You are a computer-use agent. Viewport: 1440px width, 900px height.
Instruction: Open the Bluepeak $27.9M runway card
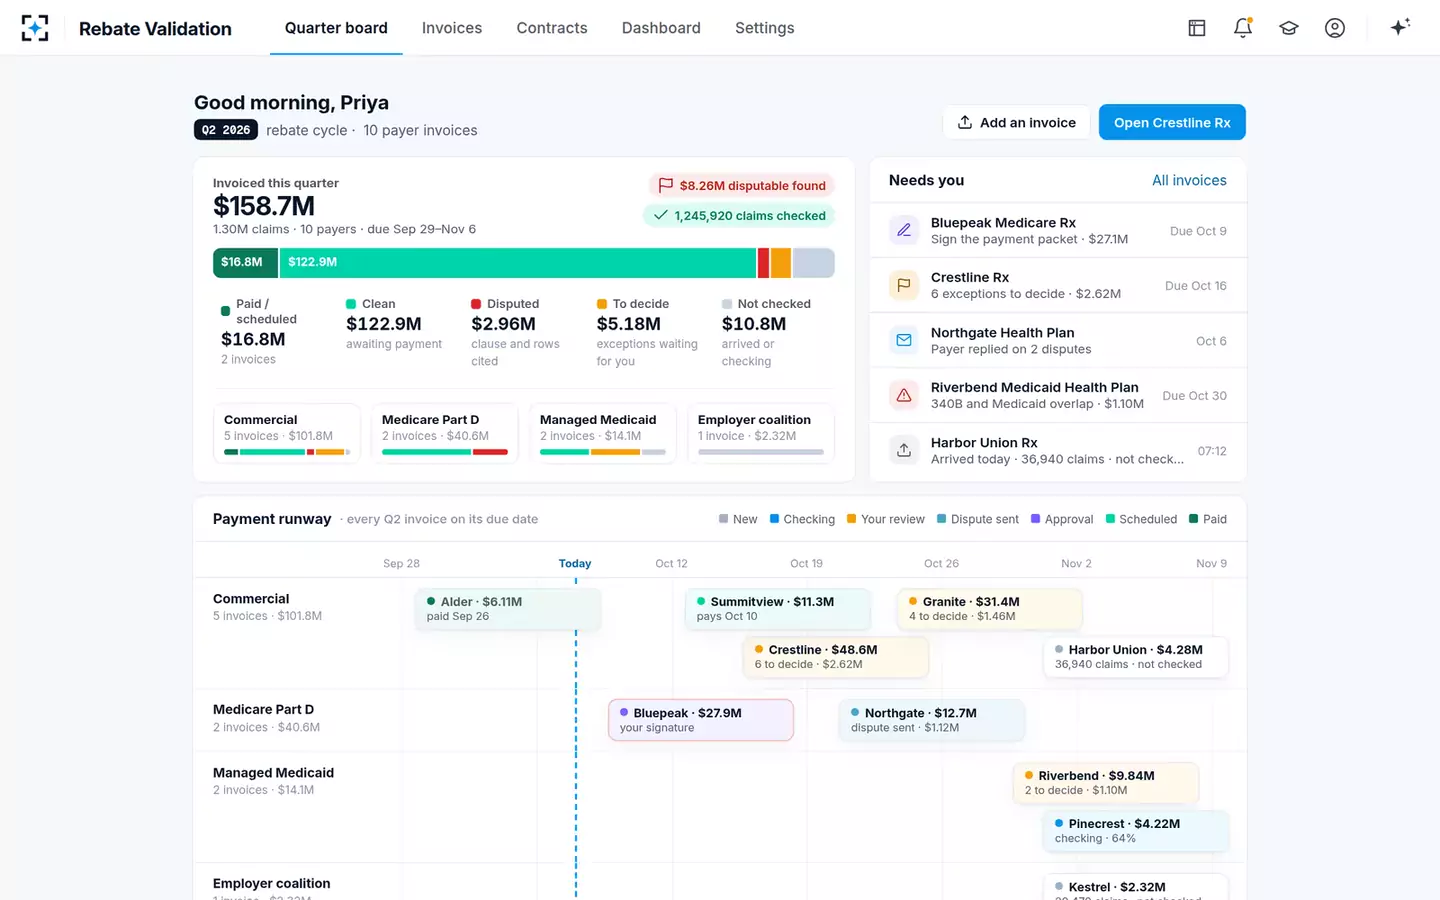tap(701, 720)
